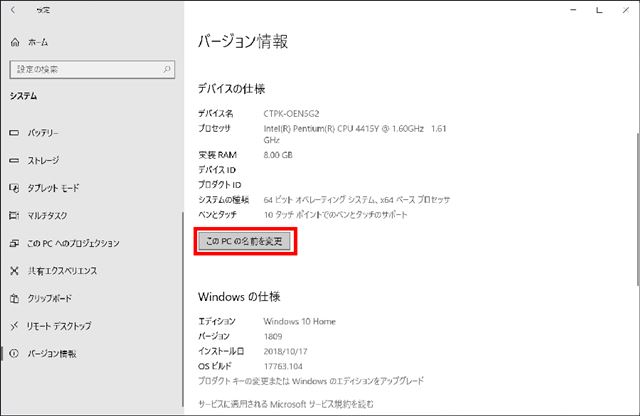
Task: Go to バッテリー settings page
Action: [x=43, y=133]
